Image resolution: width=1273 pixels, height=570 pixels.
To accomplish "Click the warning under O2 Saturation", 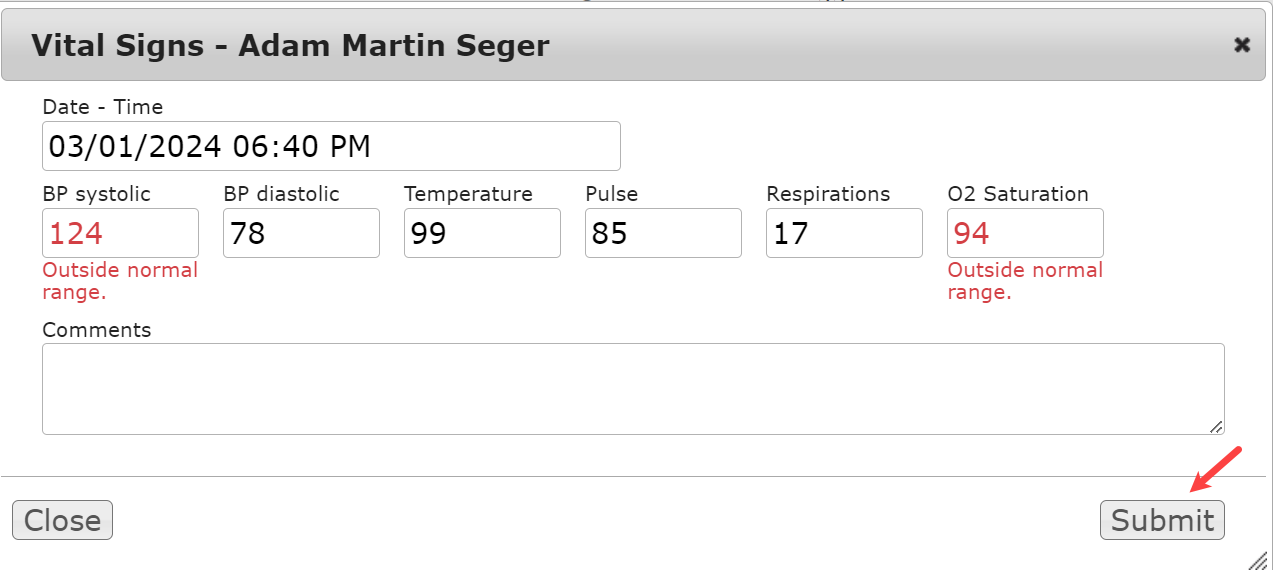I will click(x=1025, y=281).
